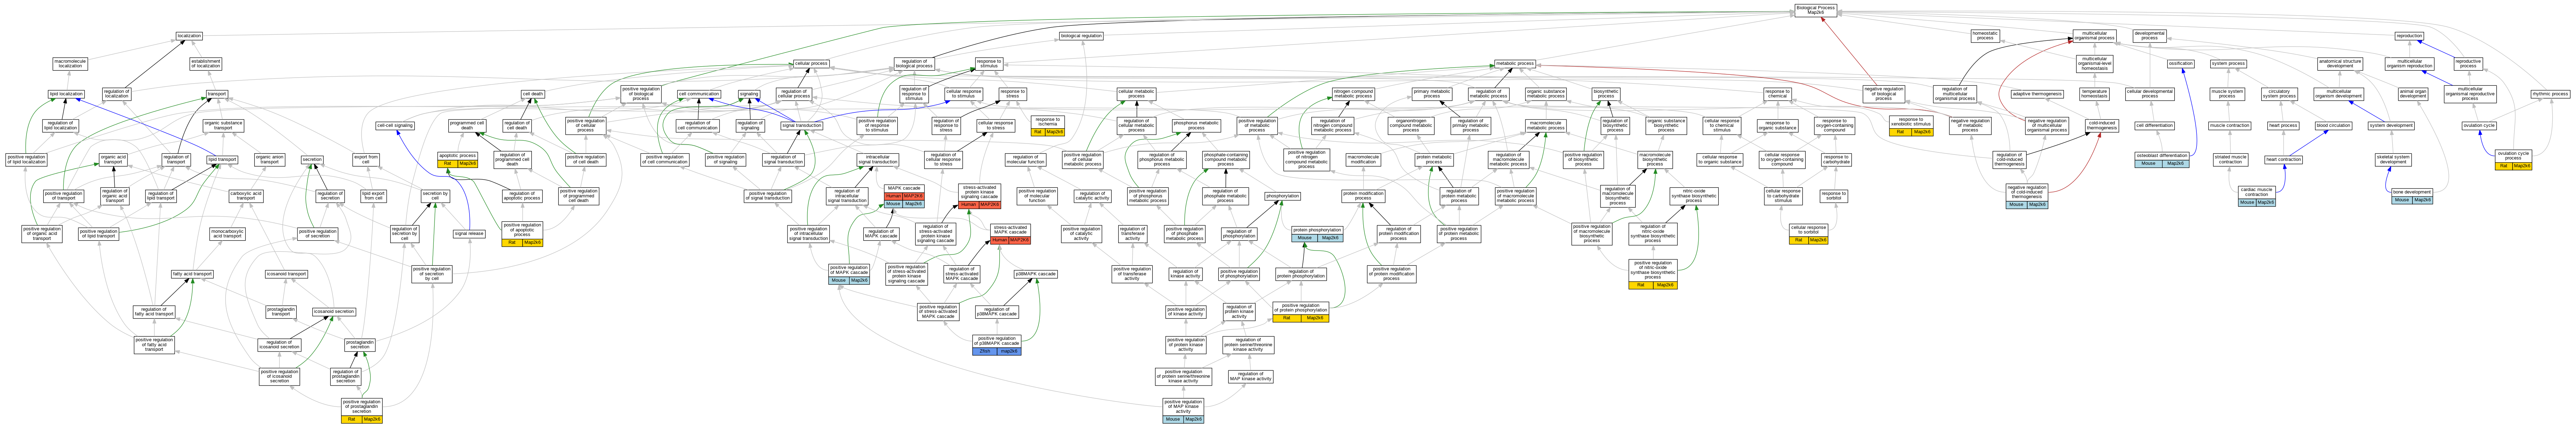Select the 'biological regulation' node
This screenshot has height=427, width=2576.
click(x=1081, y=36)
